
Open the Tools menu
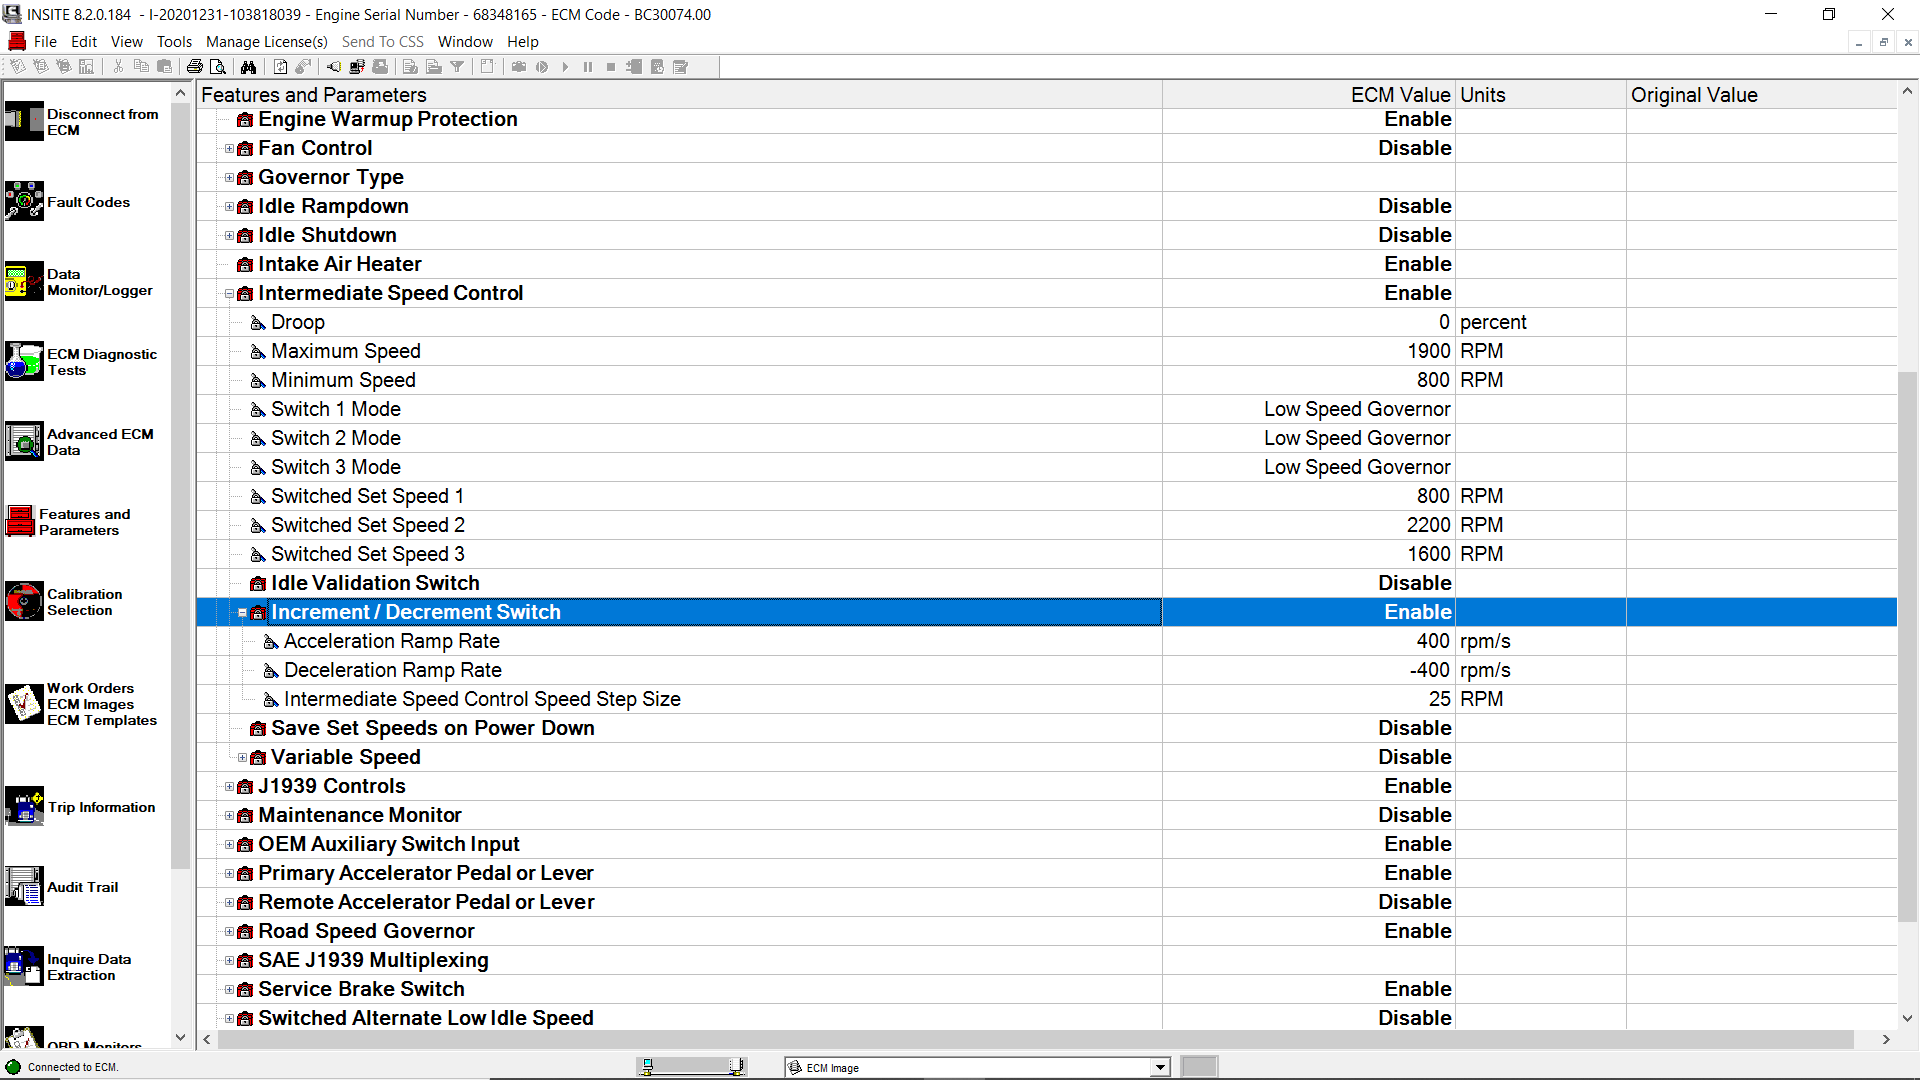174,42
